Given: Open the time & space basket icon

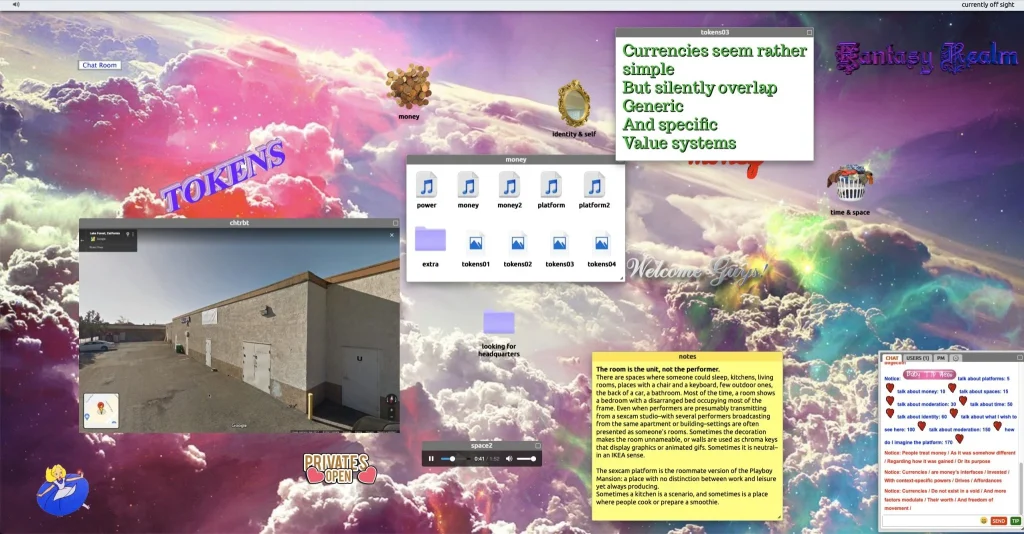Looking at the screenshot, I should [851, 185].
